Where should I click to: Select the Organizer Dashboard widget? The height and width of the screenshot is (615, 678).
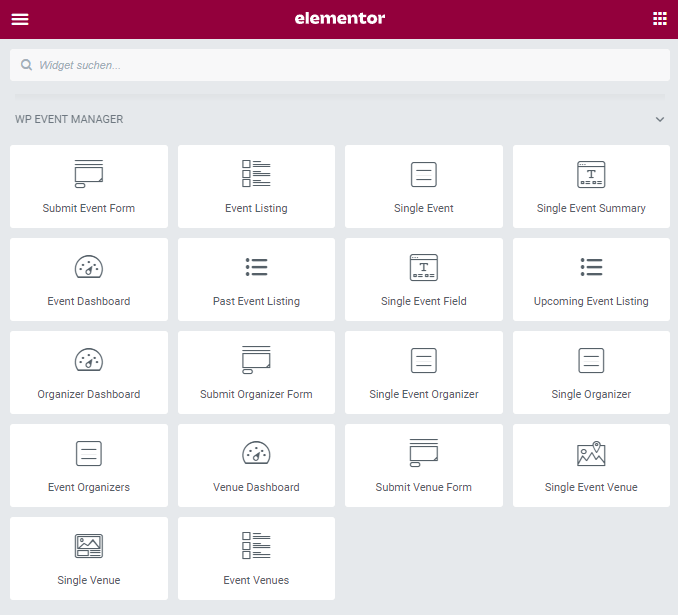coord(89,373)
